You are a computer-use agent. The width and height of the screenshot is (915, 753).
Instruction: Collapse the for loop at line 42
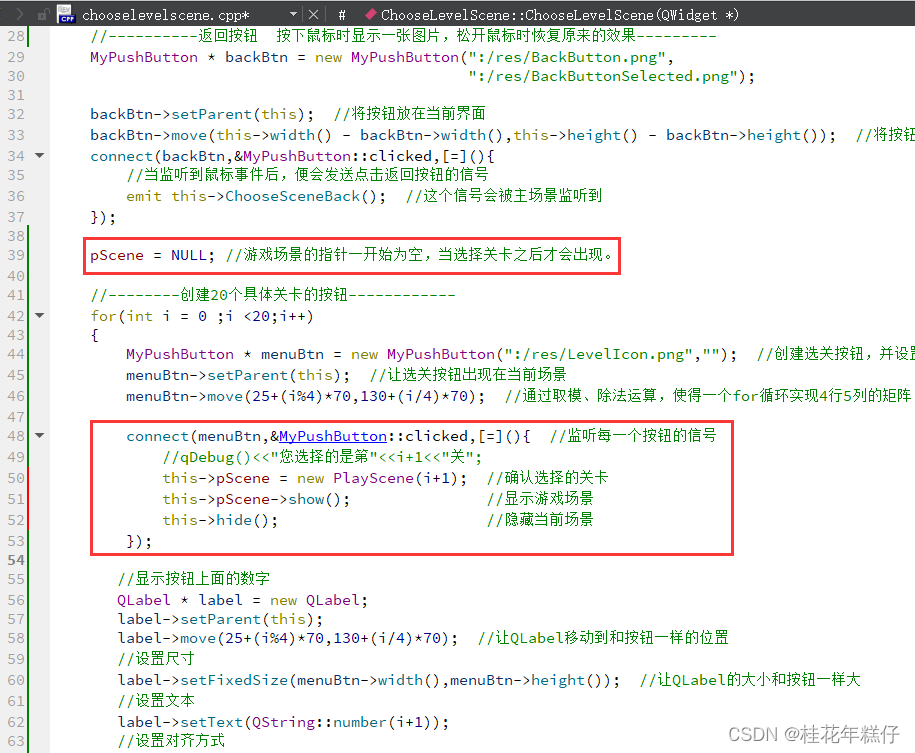click(x=40, y=315)
